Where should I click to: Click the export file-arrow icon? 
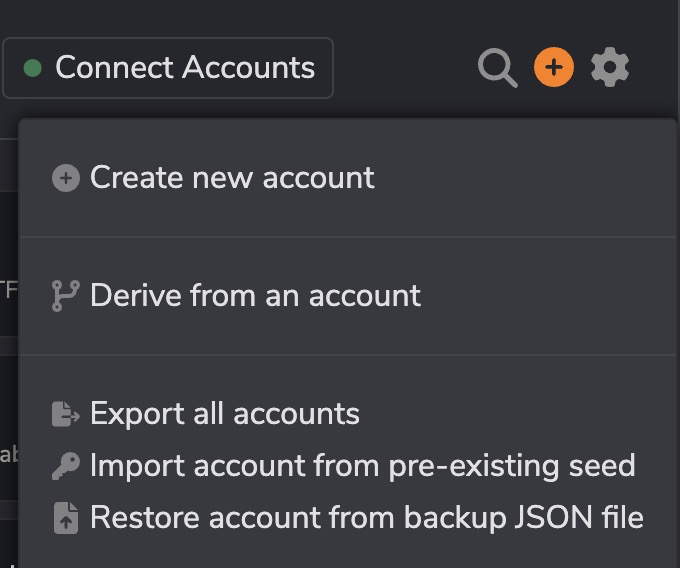[66, 414]
